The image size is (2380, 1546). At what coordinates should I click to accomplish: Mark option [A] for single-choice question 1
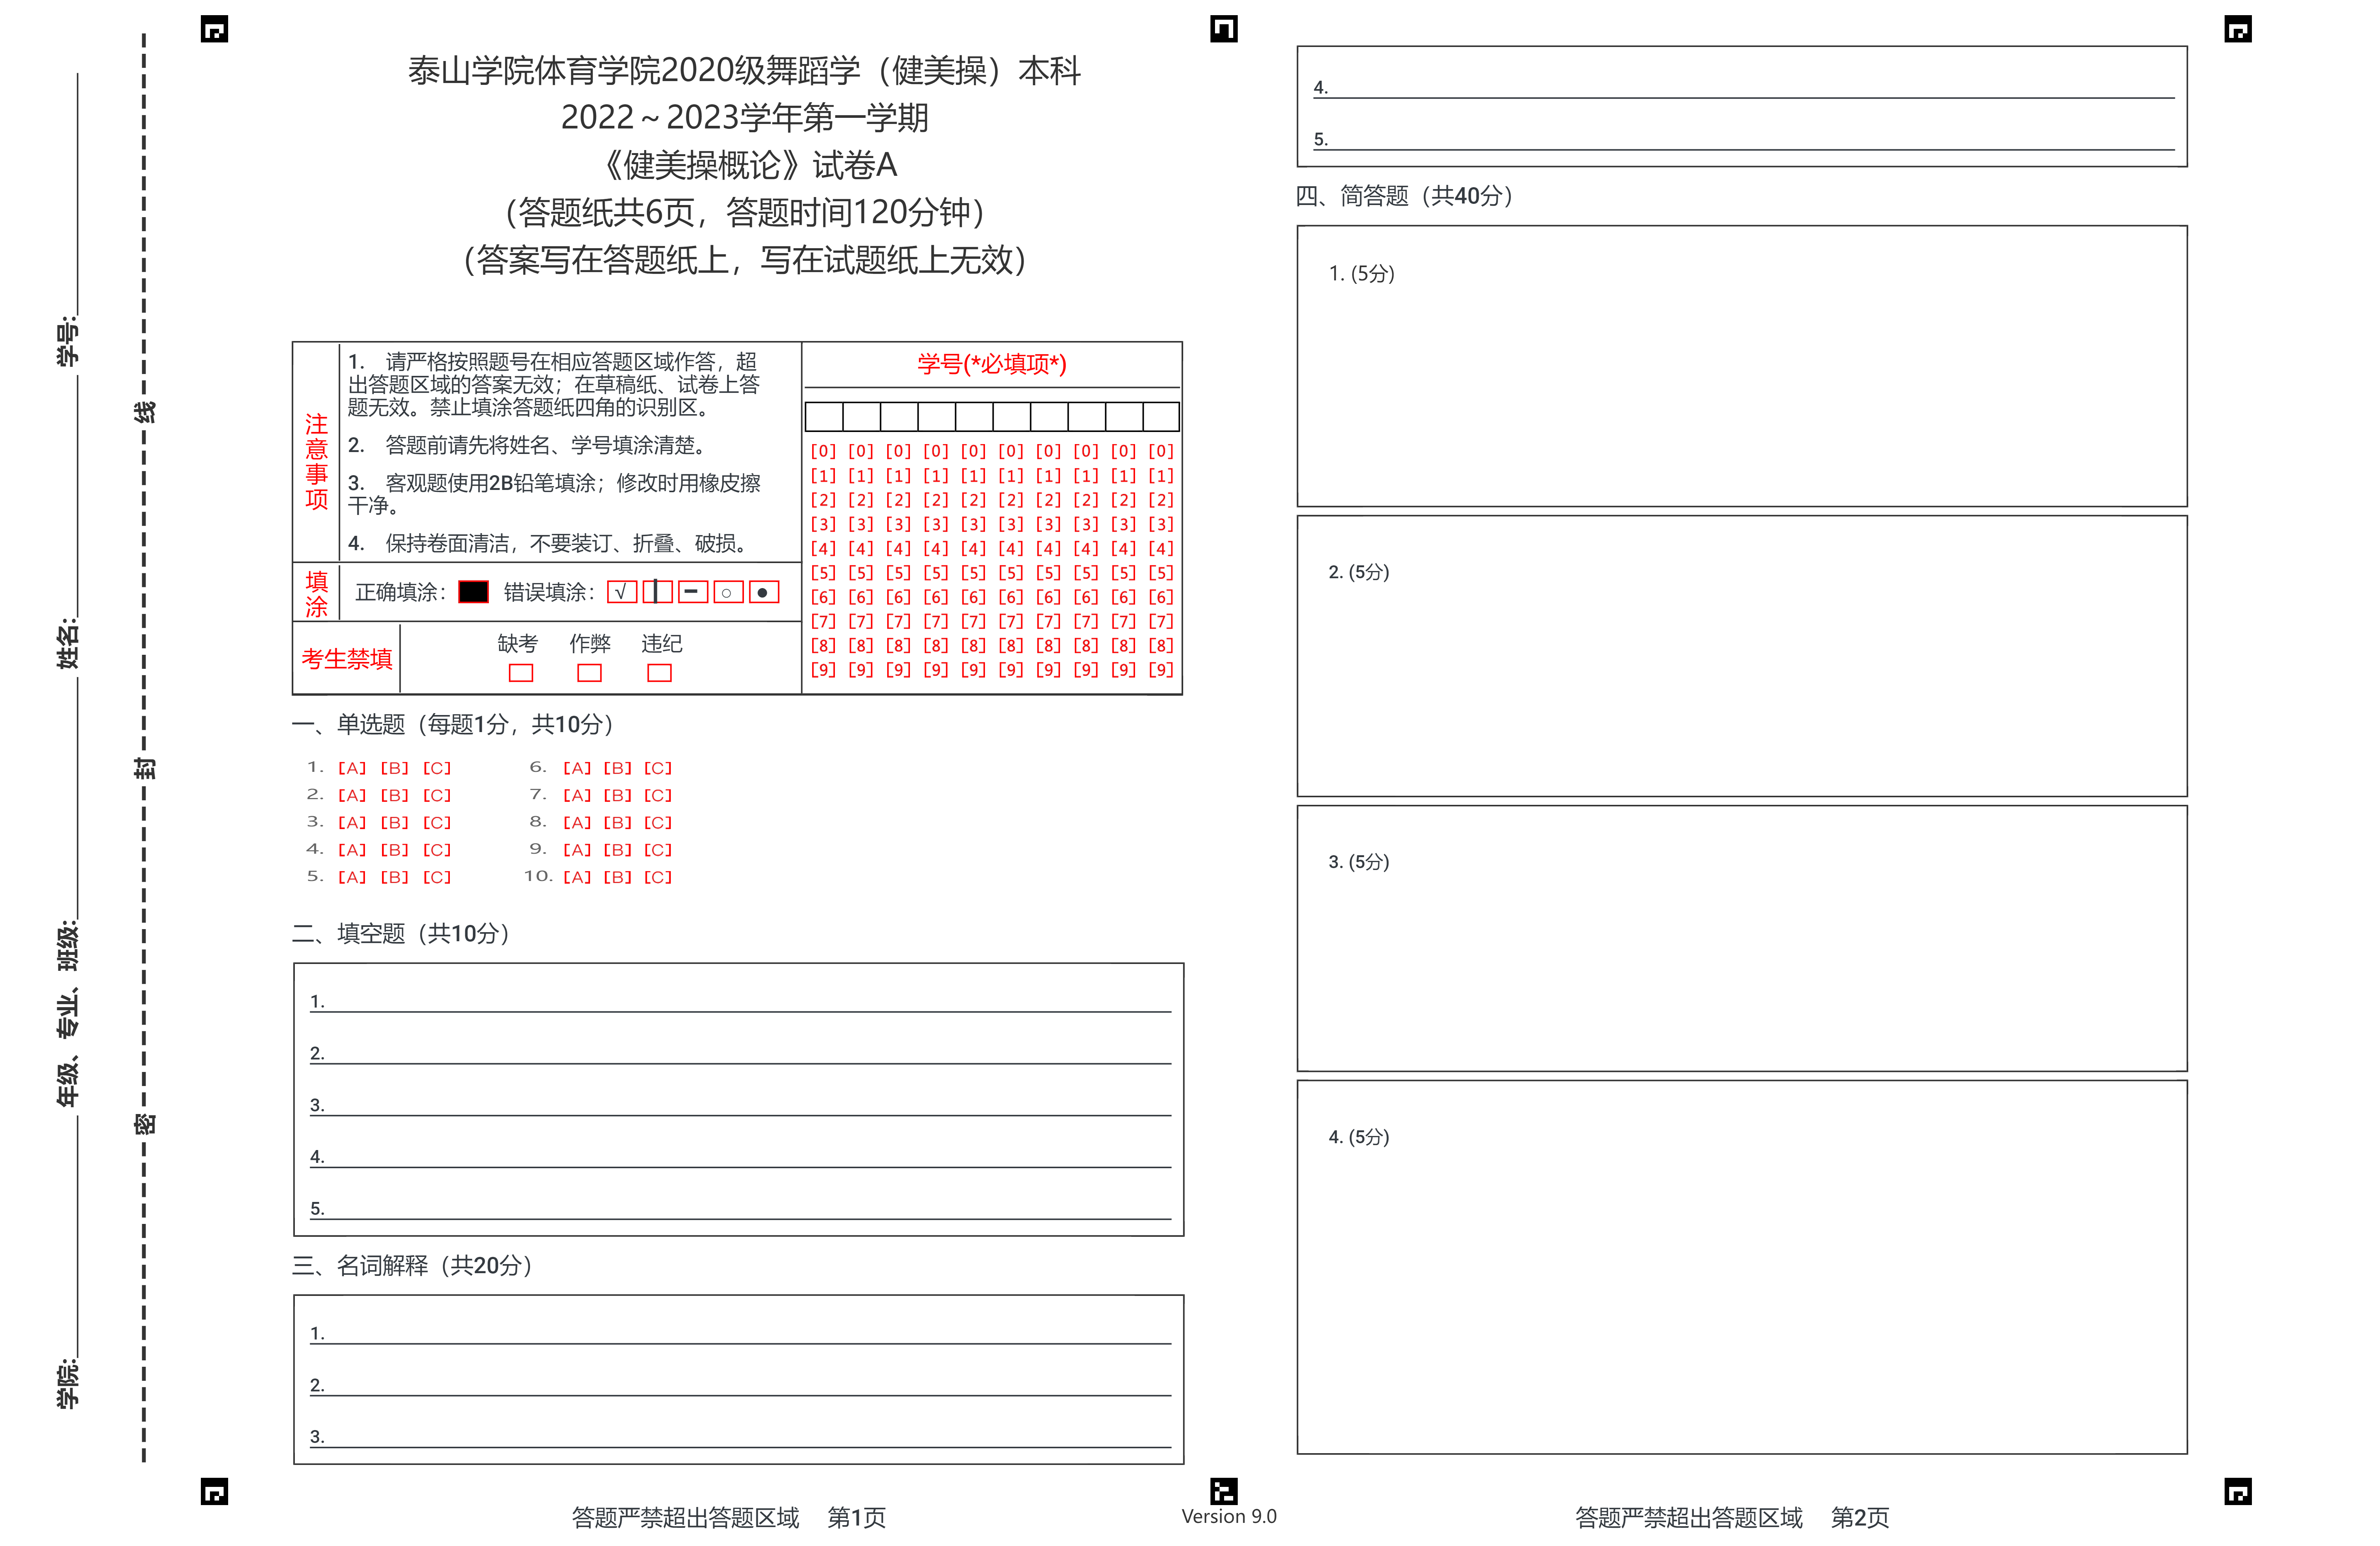[352, 768]
